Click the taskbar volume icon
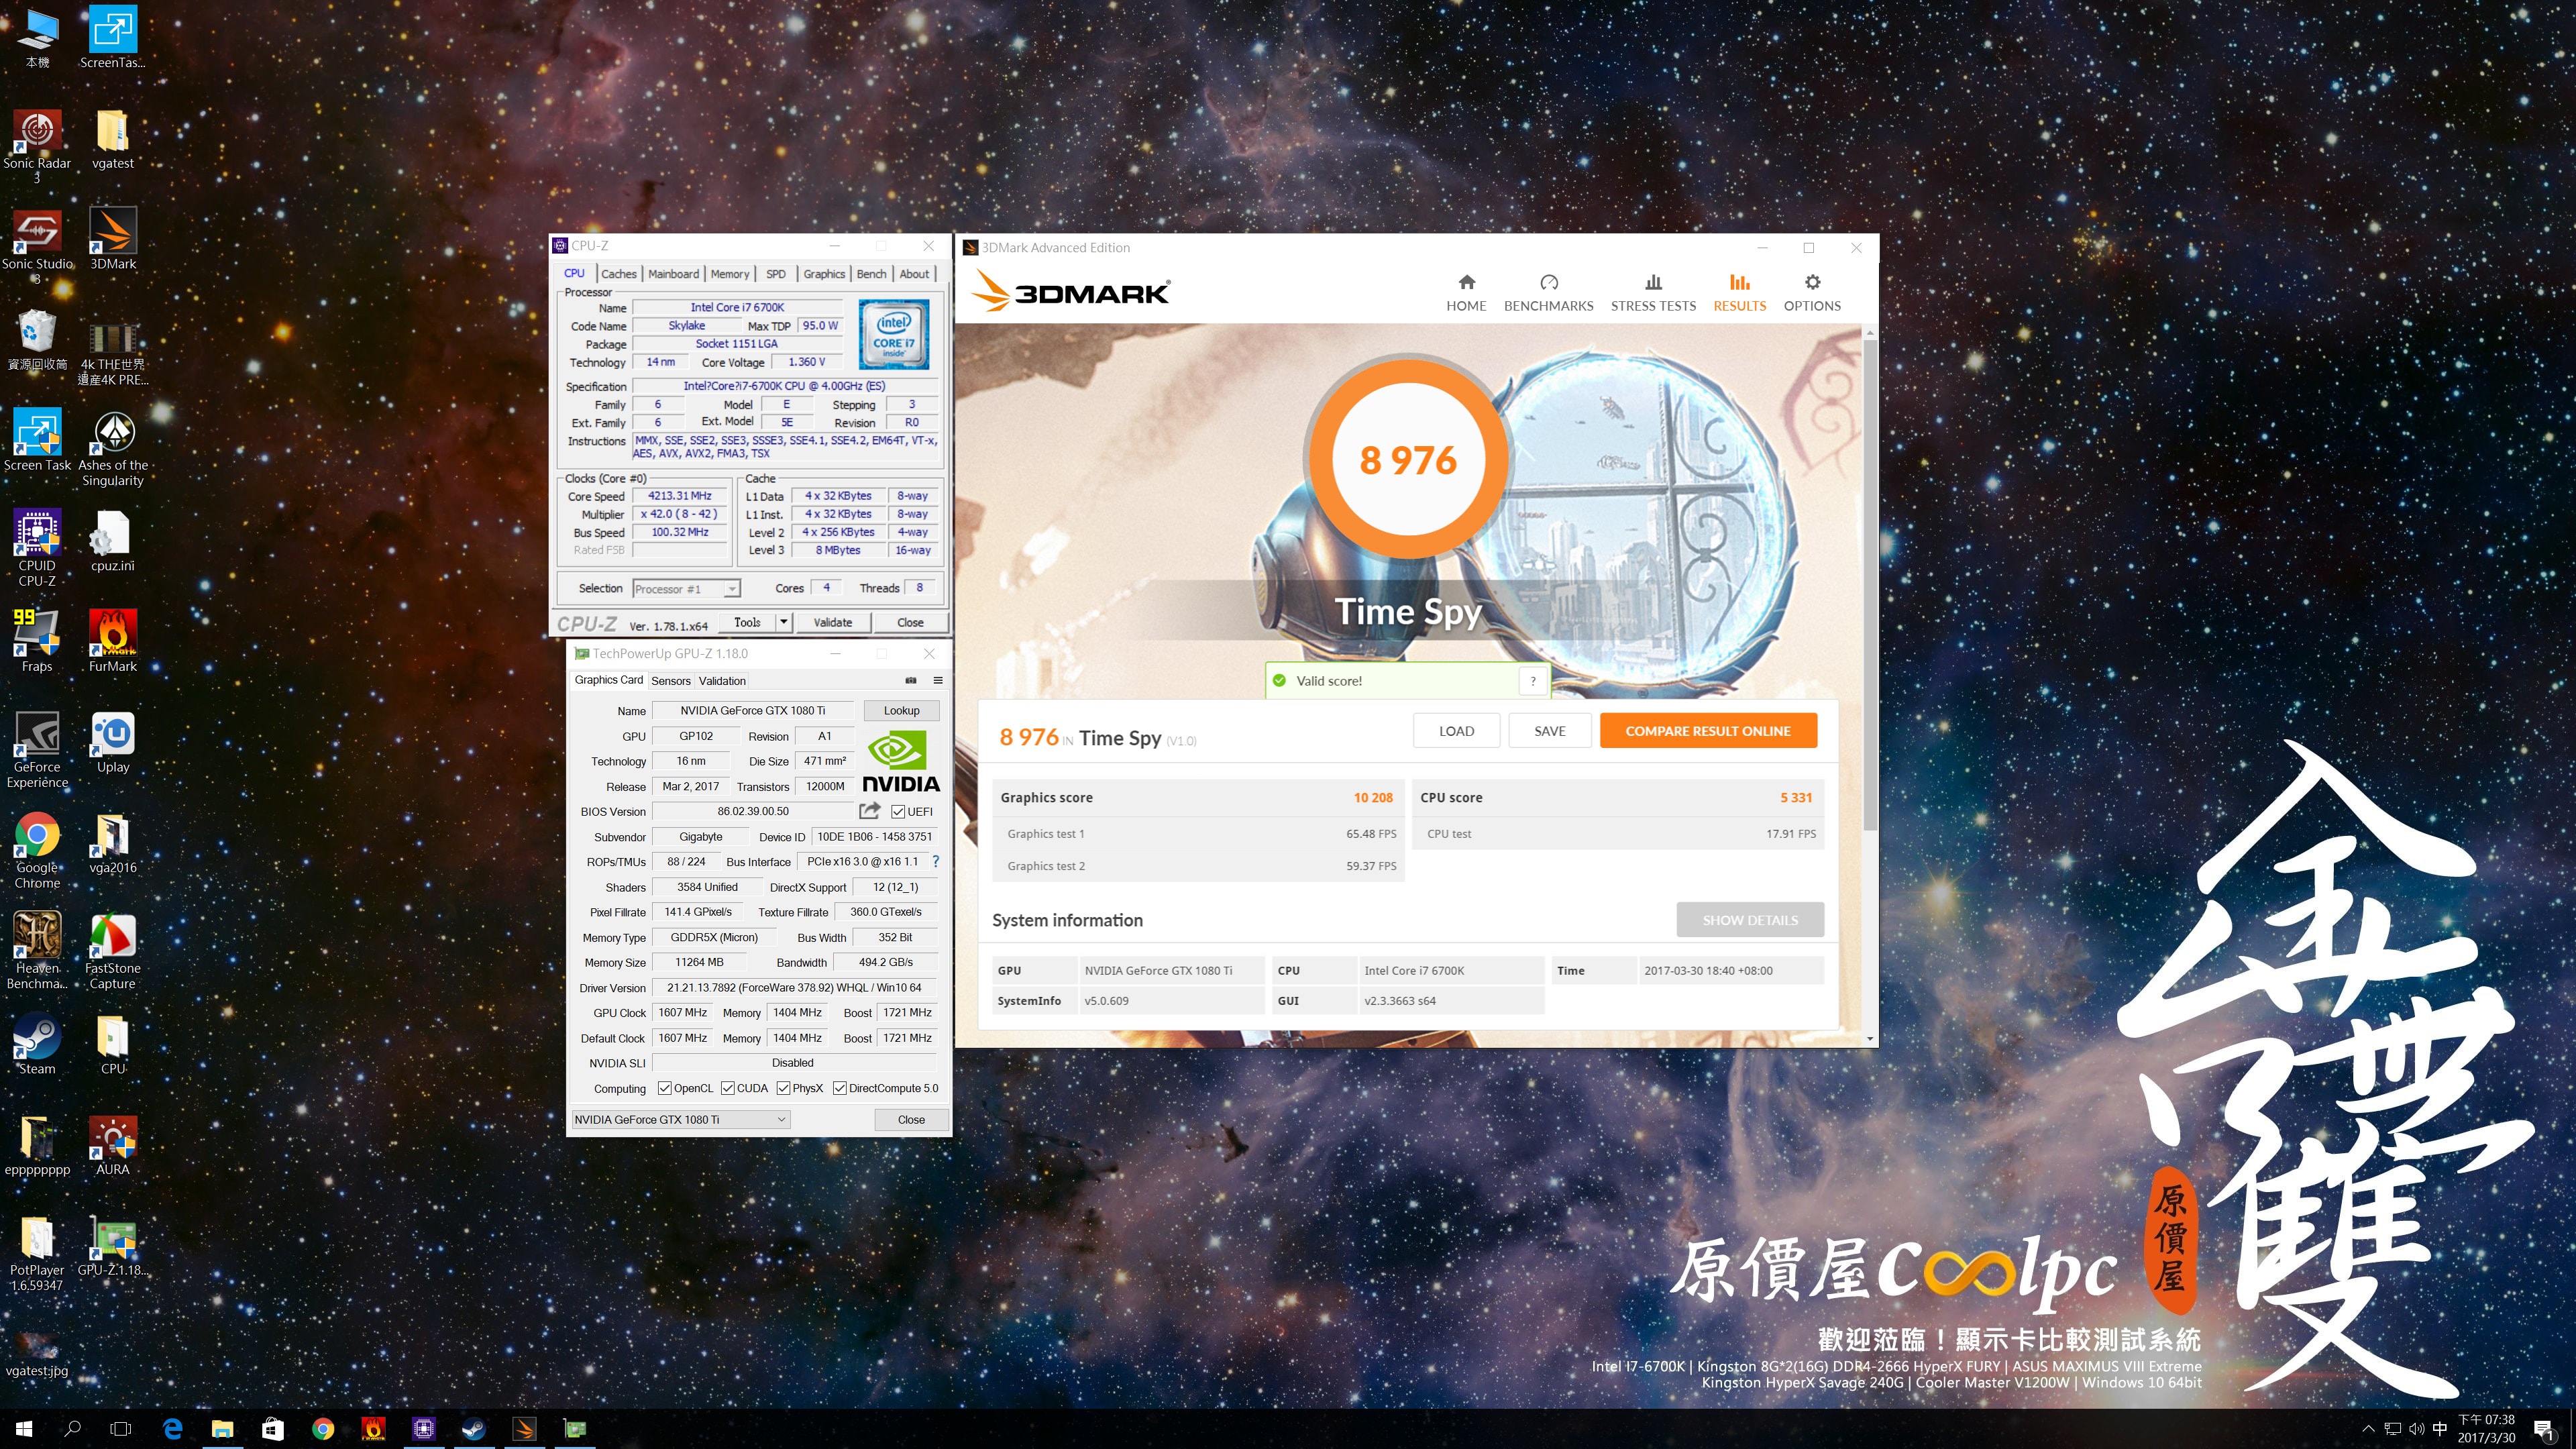The height and width of the screenshot is (1449, 2576). (2416, 1429)
